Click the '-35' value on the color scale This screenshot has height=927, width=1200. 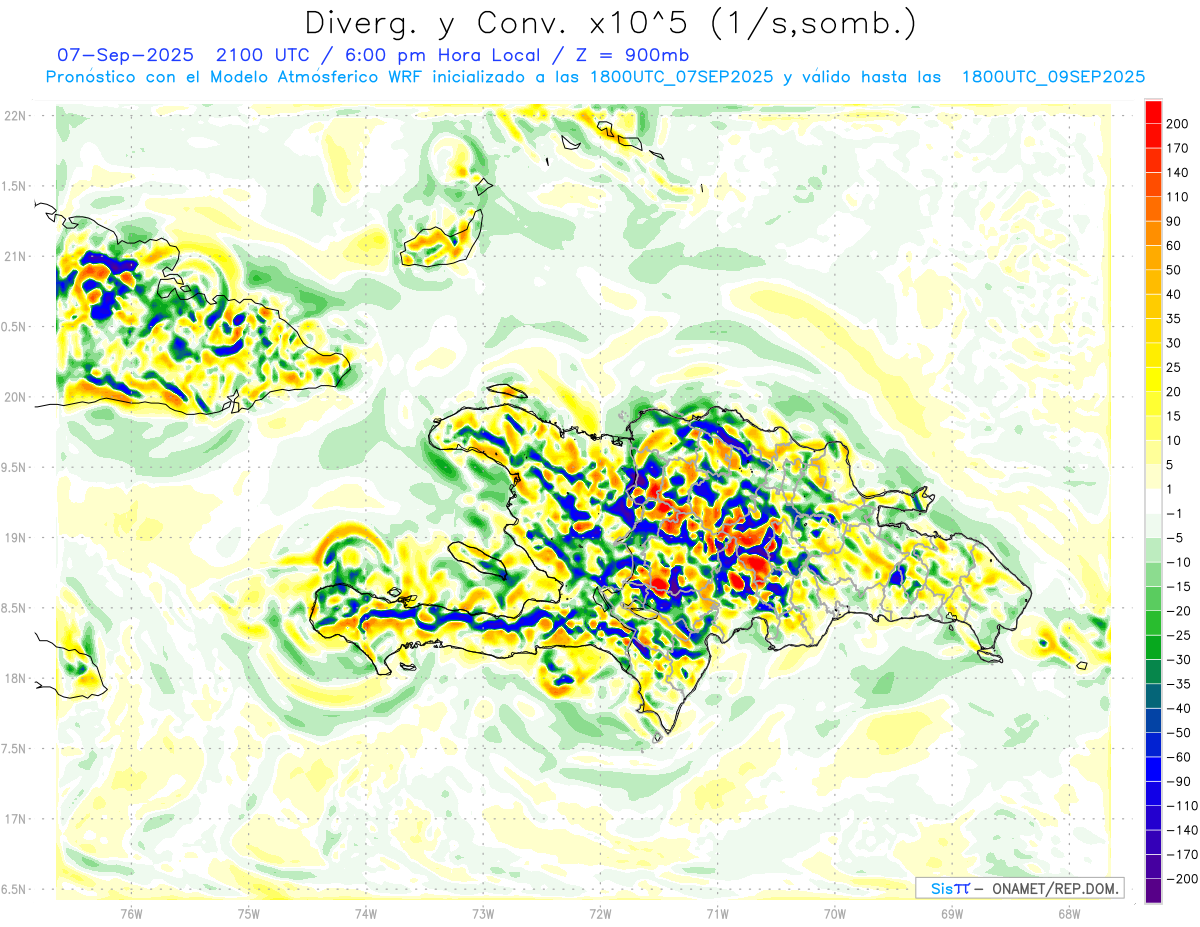1180,684
